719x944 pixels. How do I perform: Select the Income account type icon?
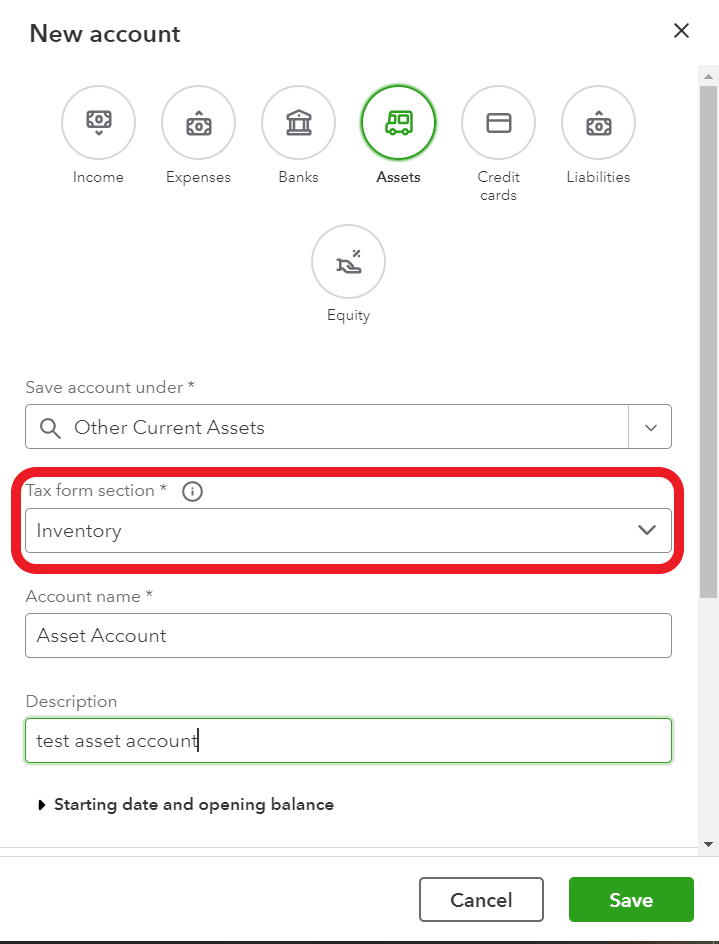(x=98, y=122)
